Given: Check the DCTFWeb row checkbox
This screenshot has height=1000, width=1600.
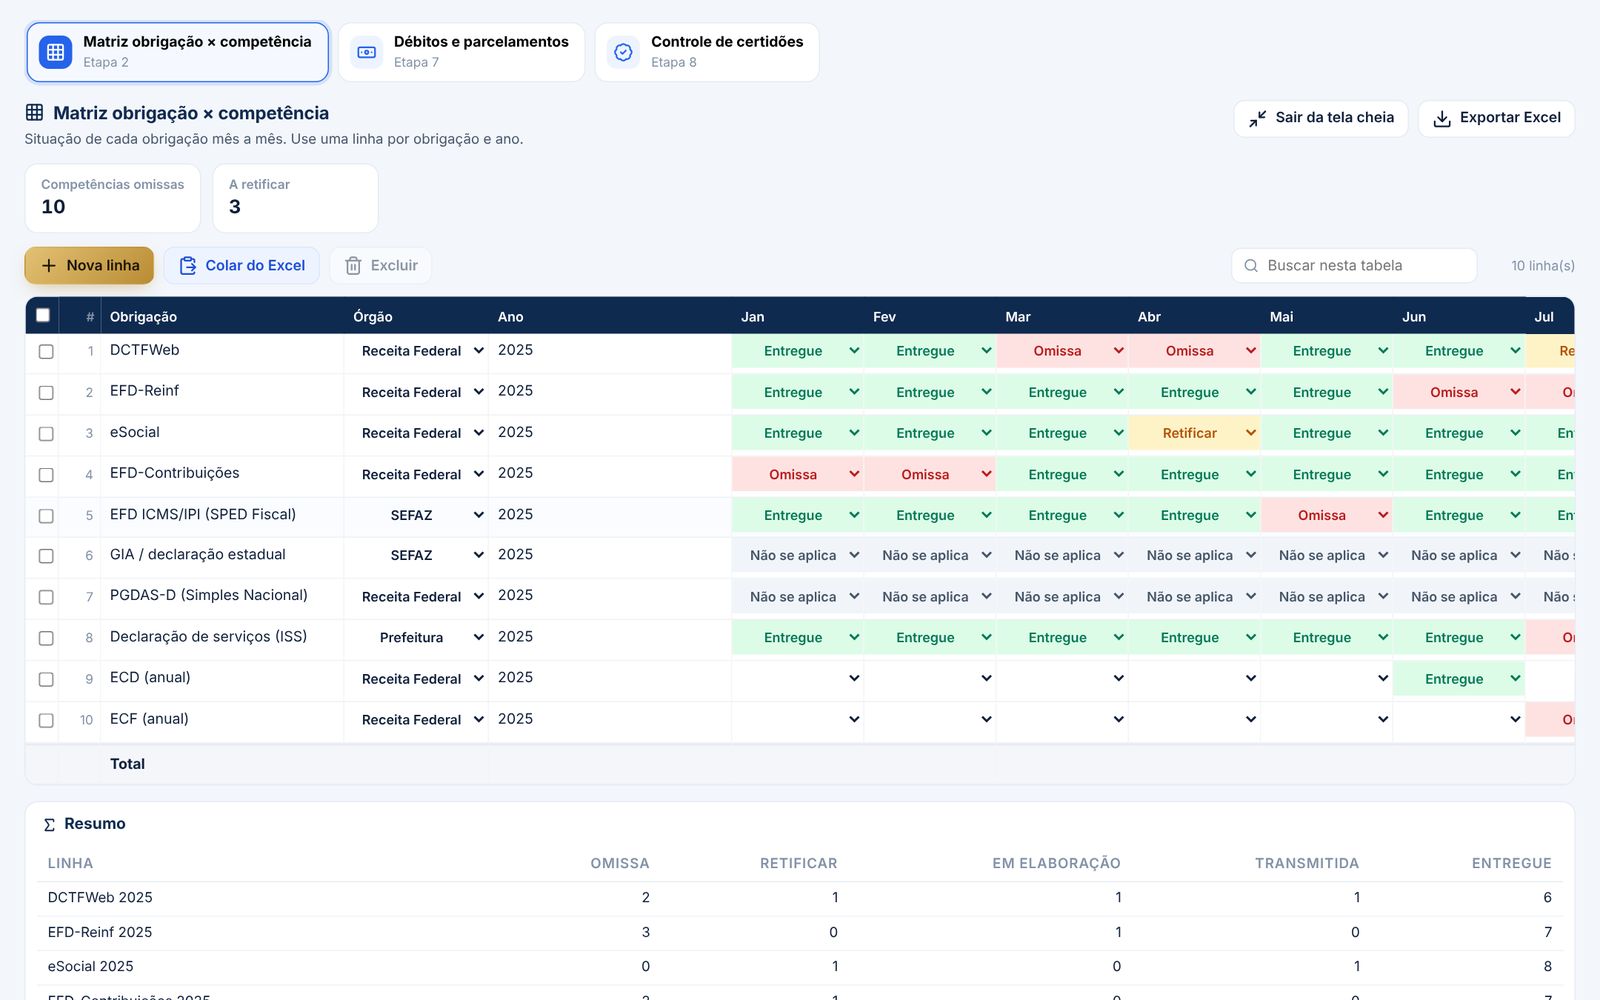Looking at the screenshot, I should pos(46,352).
